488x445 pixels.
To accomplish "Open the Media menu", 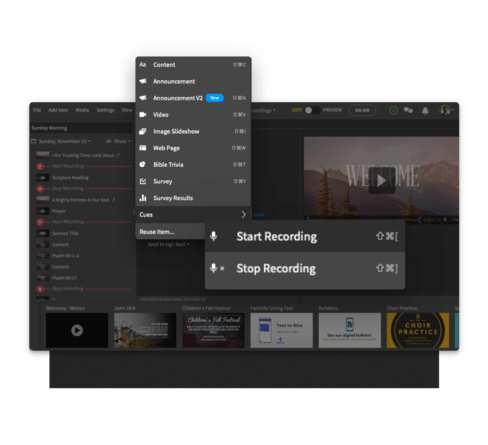I will (82, 110).
